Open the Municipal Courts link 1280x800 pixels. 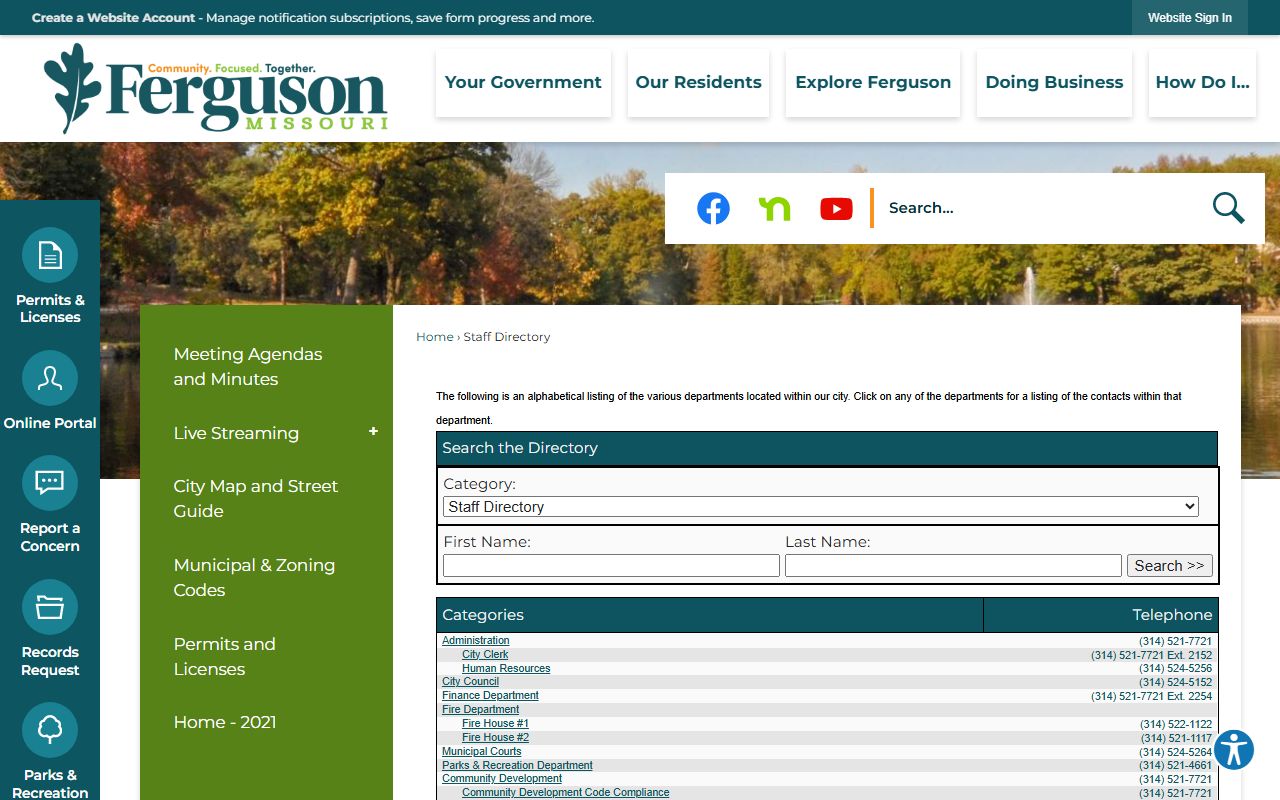482,752
